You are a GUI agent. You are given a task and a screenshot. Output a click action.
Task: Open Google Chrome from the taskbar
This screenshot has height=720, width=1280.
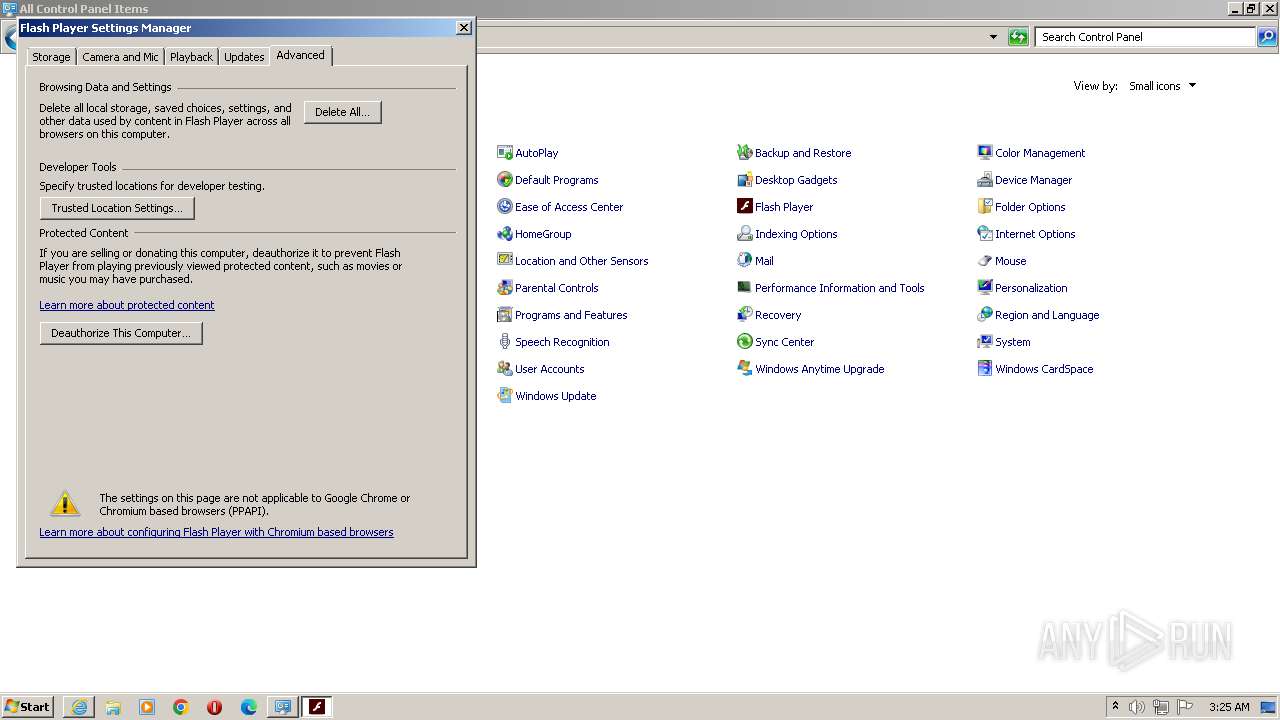181,707
